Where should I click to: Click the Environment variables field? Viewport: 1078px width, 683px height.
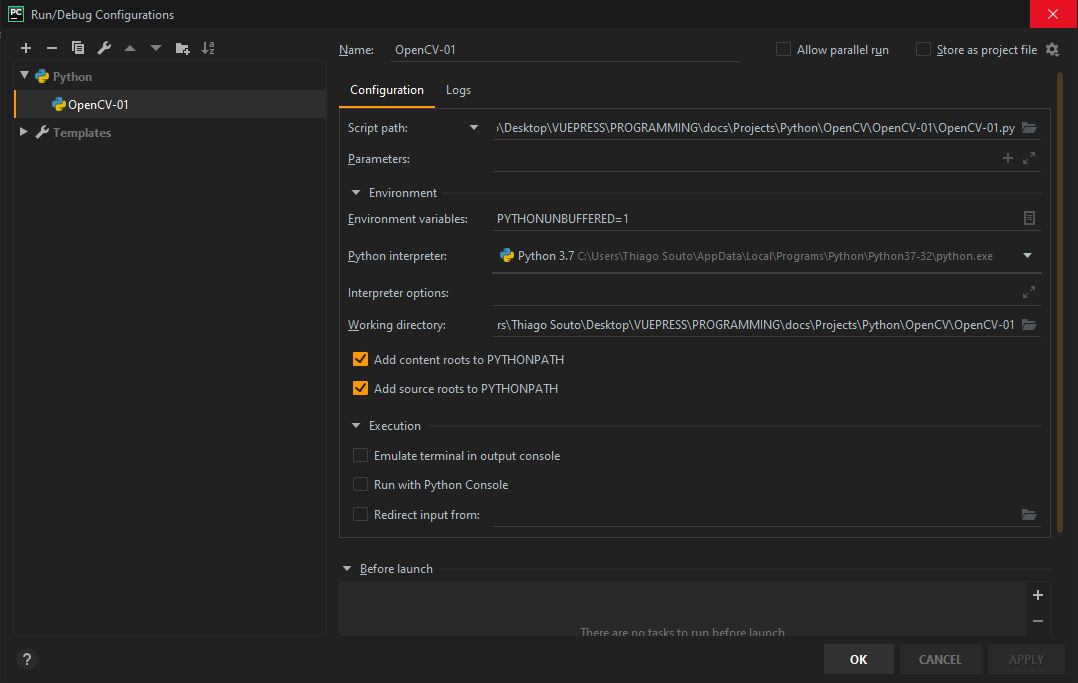click(756, 218)
